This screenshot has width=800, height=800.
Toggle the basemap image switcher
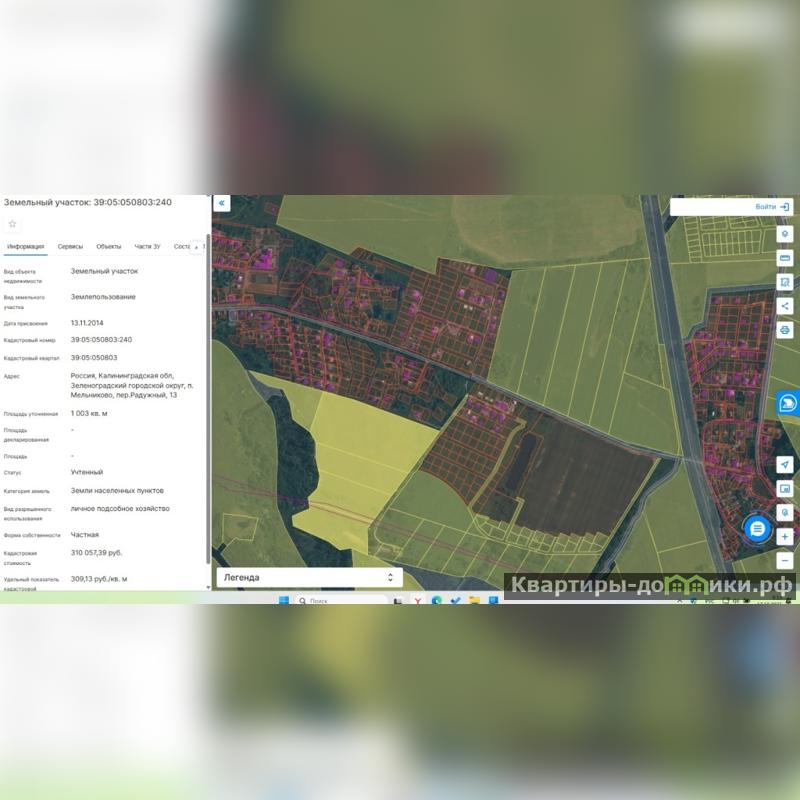785,489
